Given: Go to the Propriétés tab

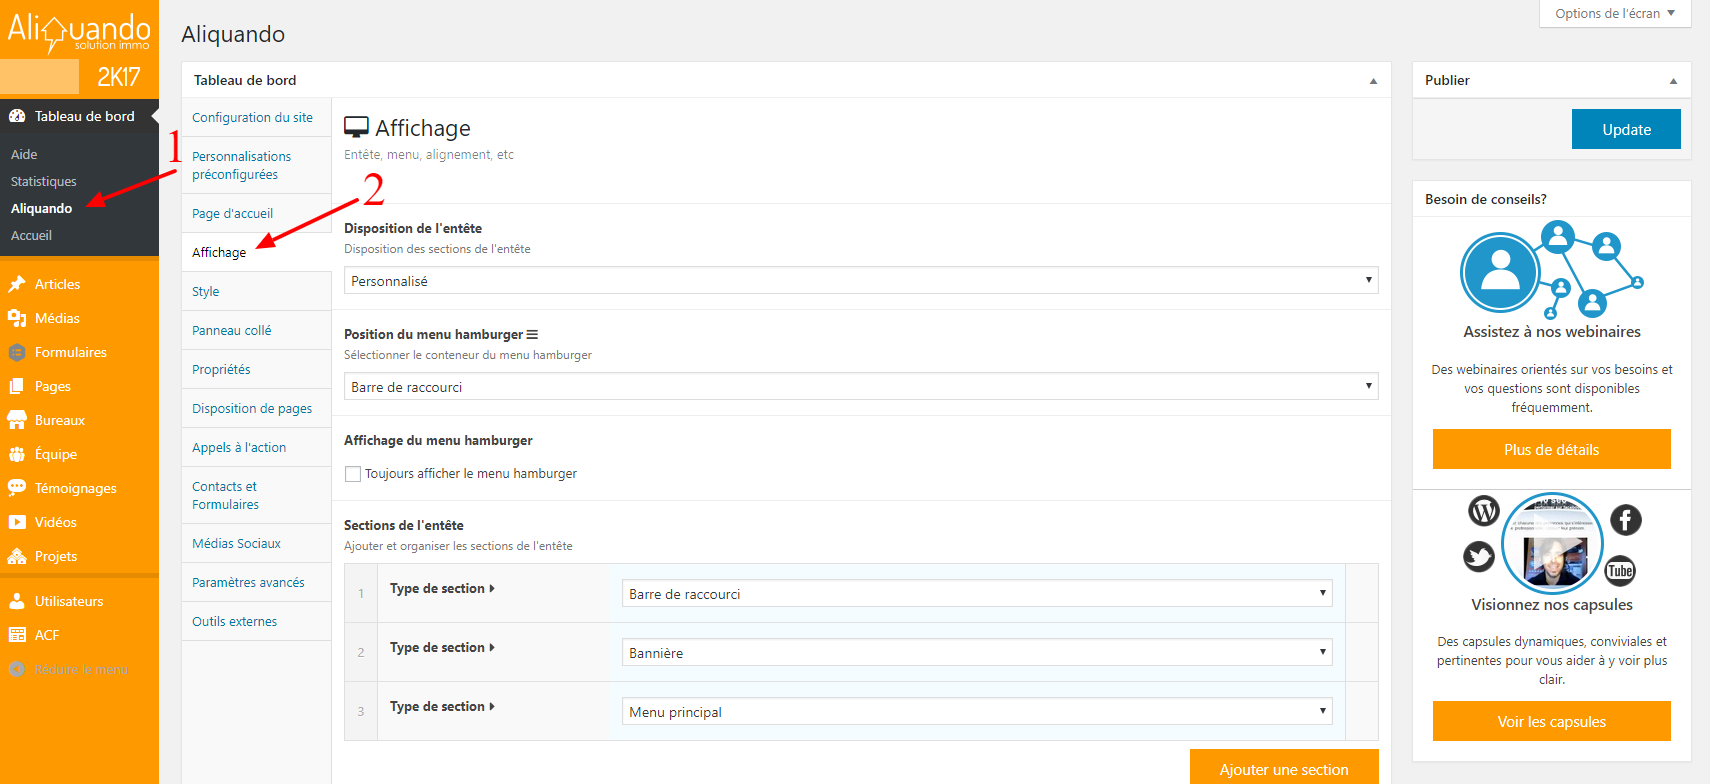Looking at the screenshot, I should (x=256, y=370).
